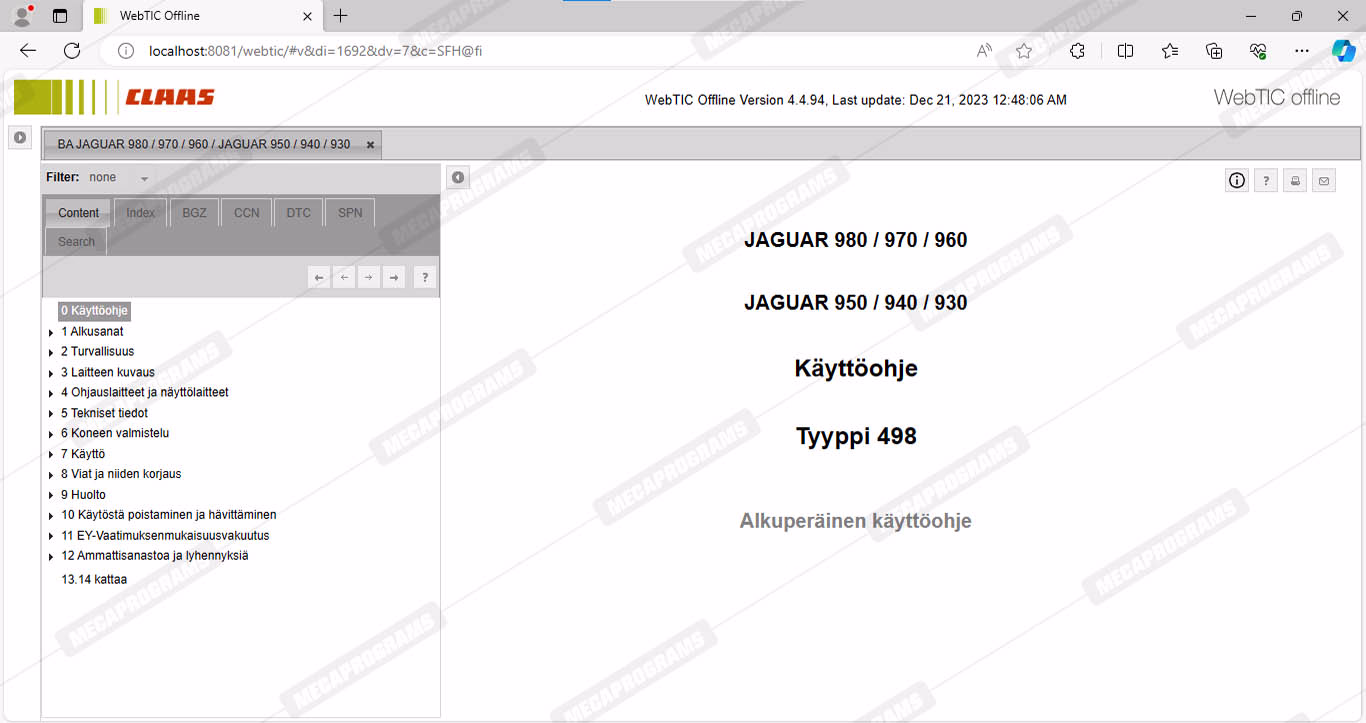This screenshot has height=723, width=1366.
Task: Click the document info icon
Action: [1237, 181]
